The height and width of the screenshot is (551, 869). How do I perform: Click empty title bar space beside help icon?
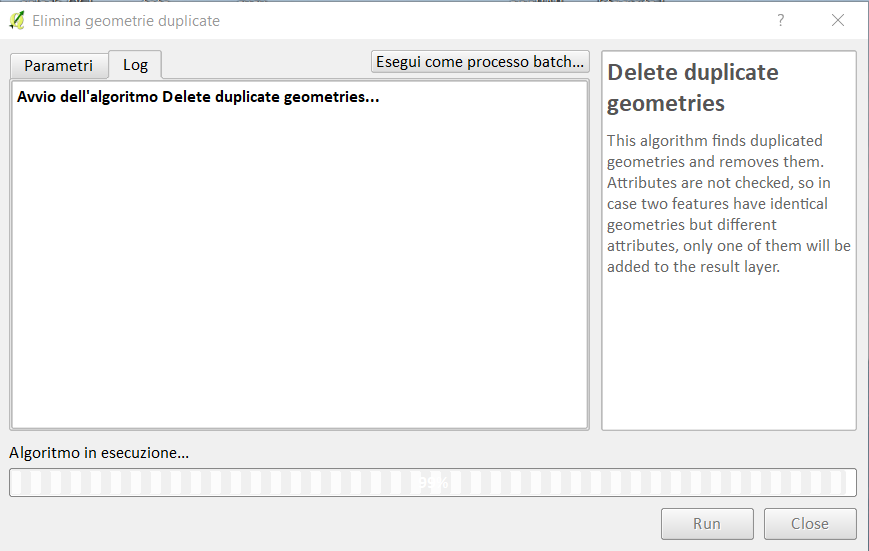tap(499, 21)
